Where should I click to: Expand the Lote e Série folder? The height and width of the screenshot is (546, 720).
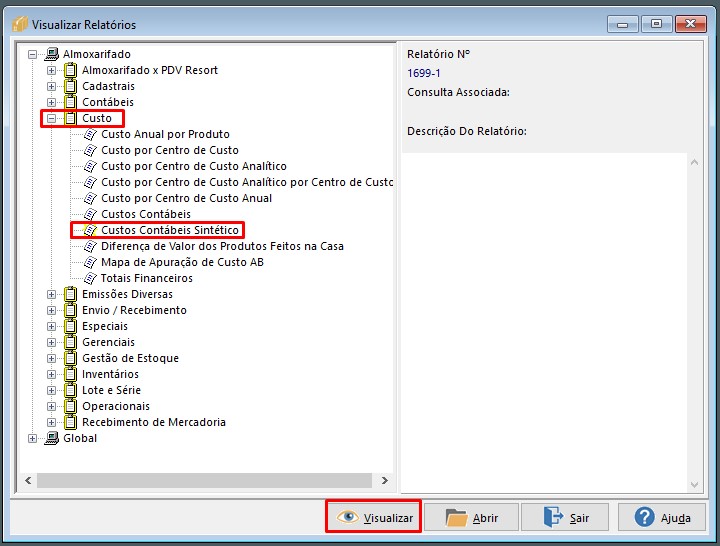click(51, 390)
